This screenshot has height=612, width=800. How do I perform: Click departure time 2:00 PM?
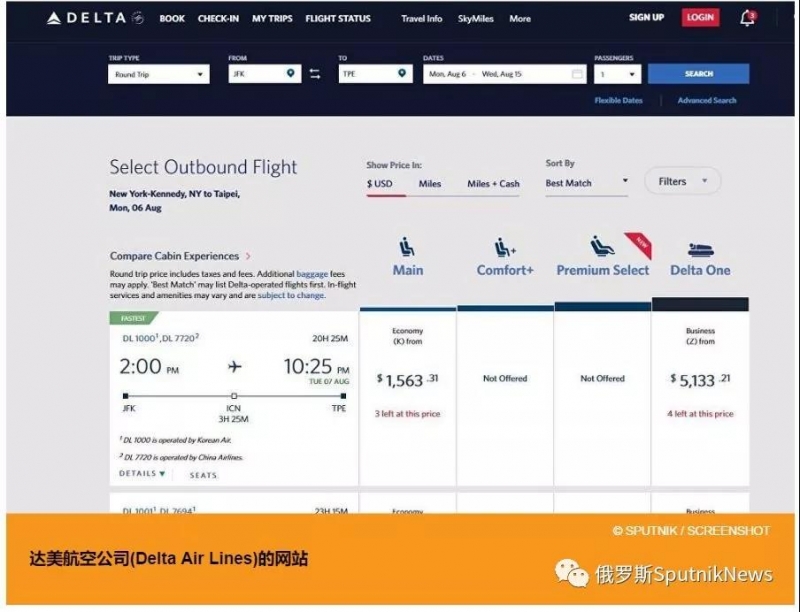coord(149,367)
